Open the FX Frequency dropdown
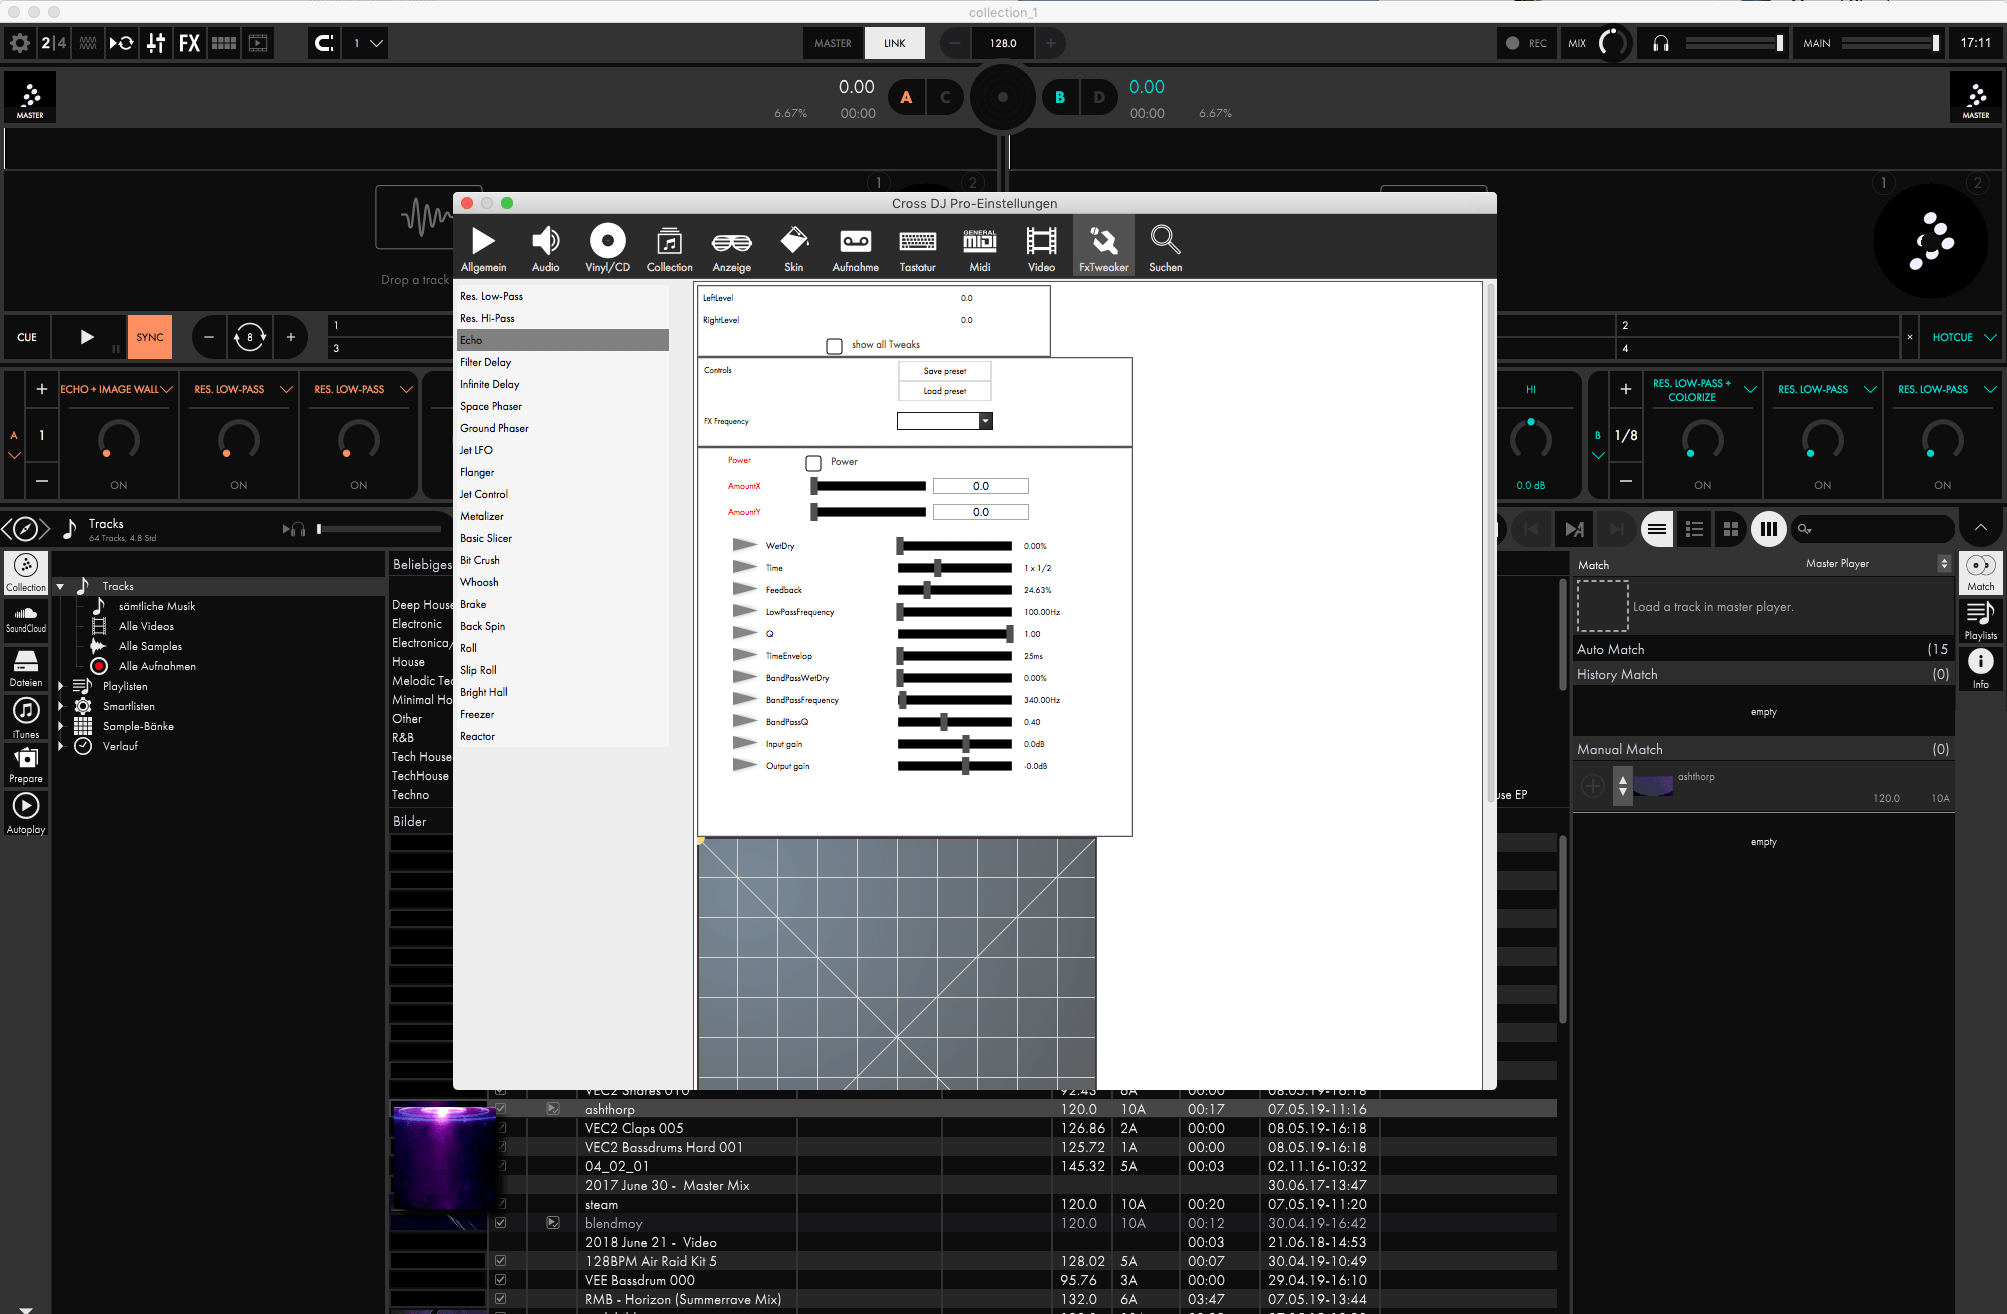The height and width of the screenshot is (1314, 2007). coord(985,421)
